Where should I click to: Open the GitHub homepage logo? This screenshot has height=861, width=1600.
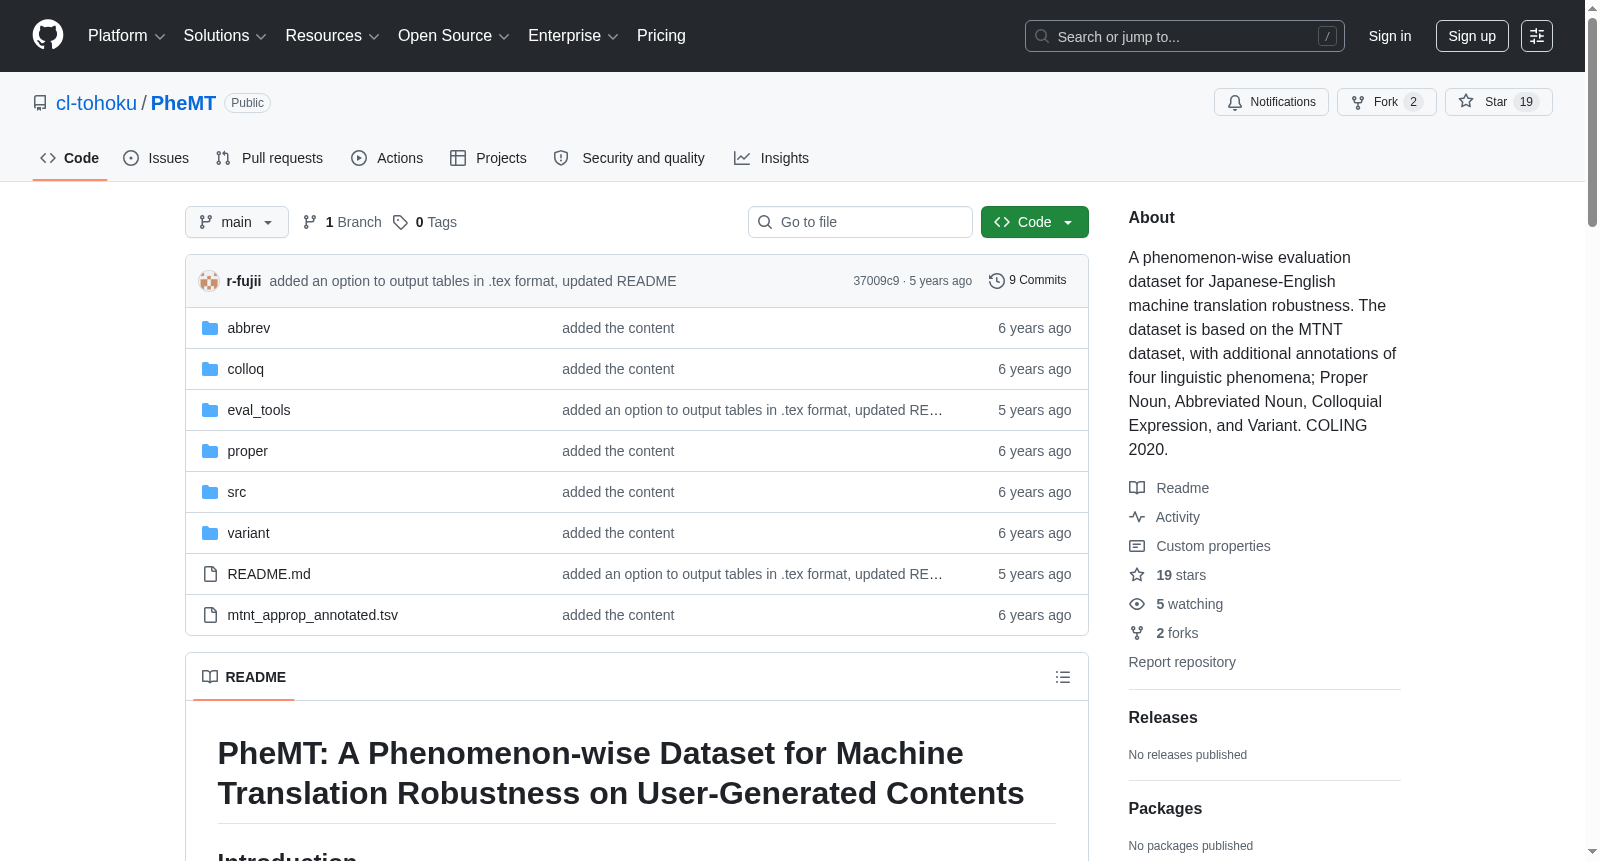(48, 35)
